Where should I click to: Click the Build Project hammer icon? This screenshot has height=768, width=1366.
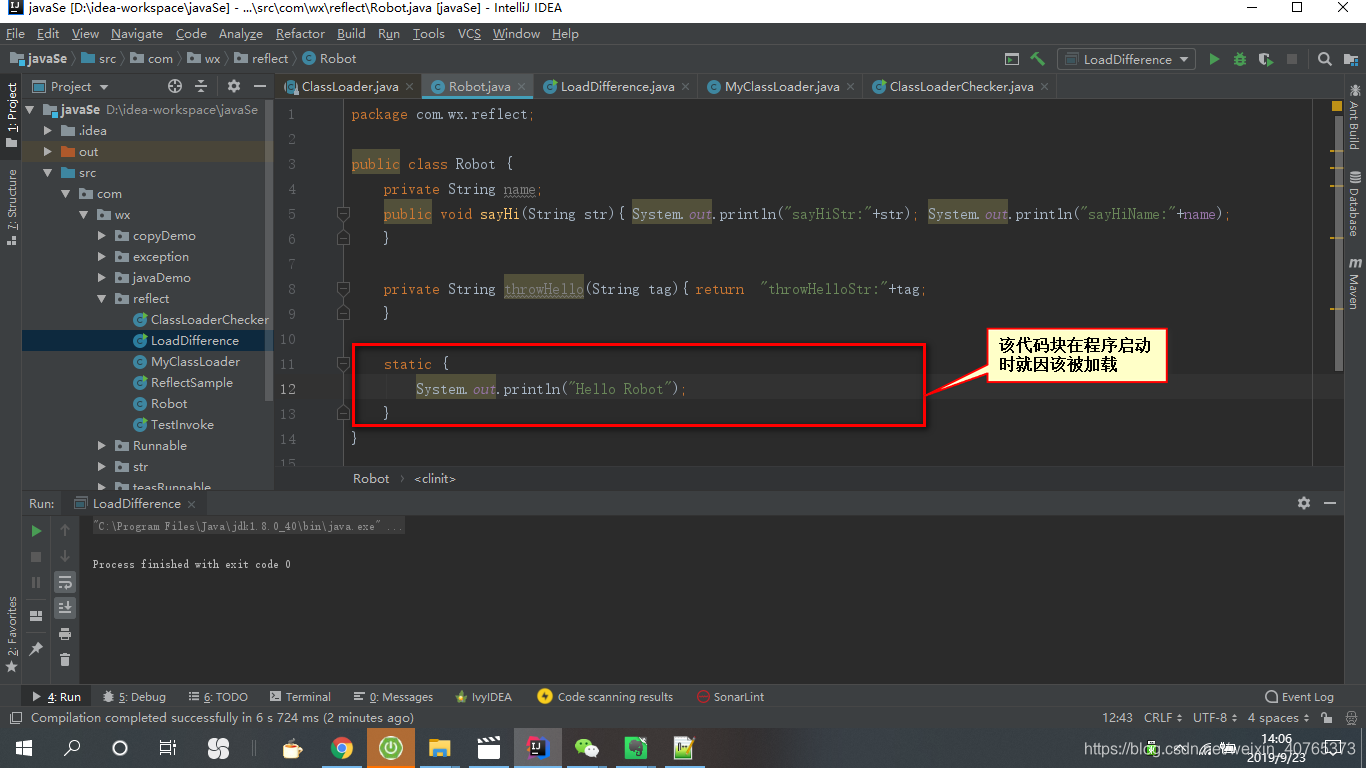coord(1038,59)
